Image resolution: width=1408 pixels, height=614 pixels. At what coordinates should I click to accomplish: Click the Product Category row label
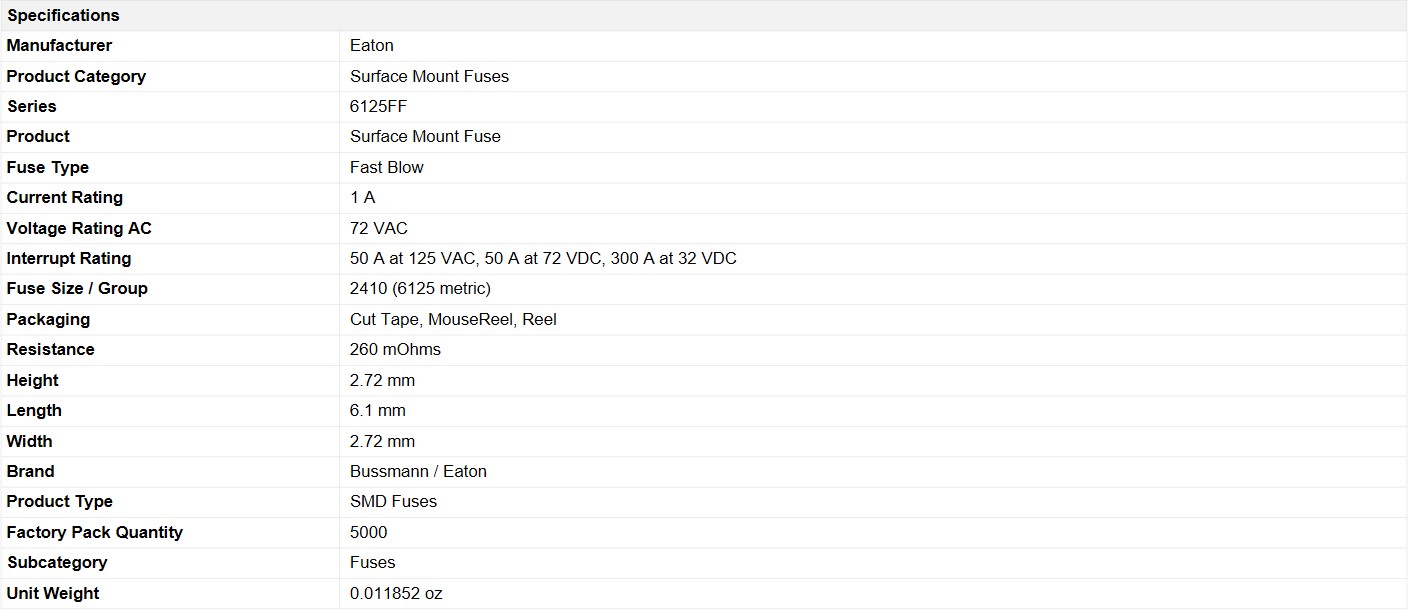pyautogui.click(x=76, y=76)
